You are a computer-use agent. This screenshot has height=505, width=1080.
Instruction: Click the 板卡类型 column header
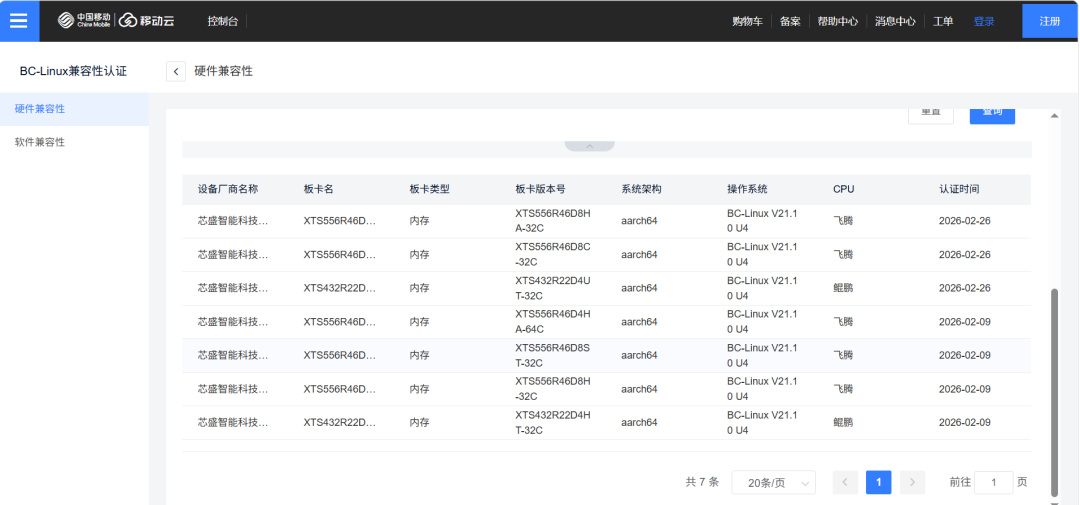coord(430,189)
